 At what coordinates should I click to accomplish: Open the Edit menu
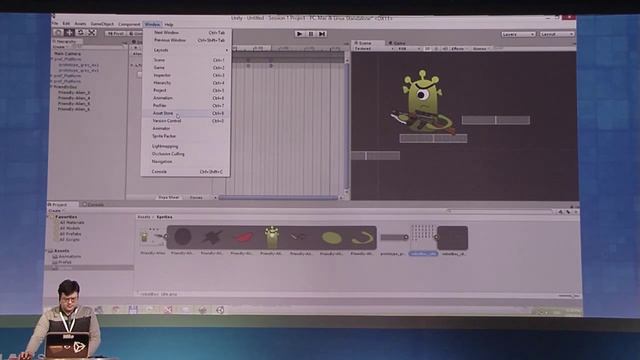(x=66, y=24)
